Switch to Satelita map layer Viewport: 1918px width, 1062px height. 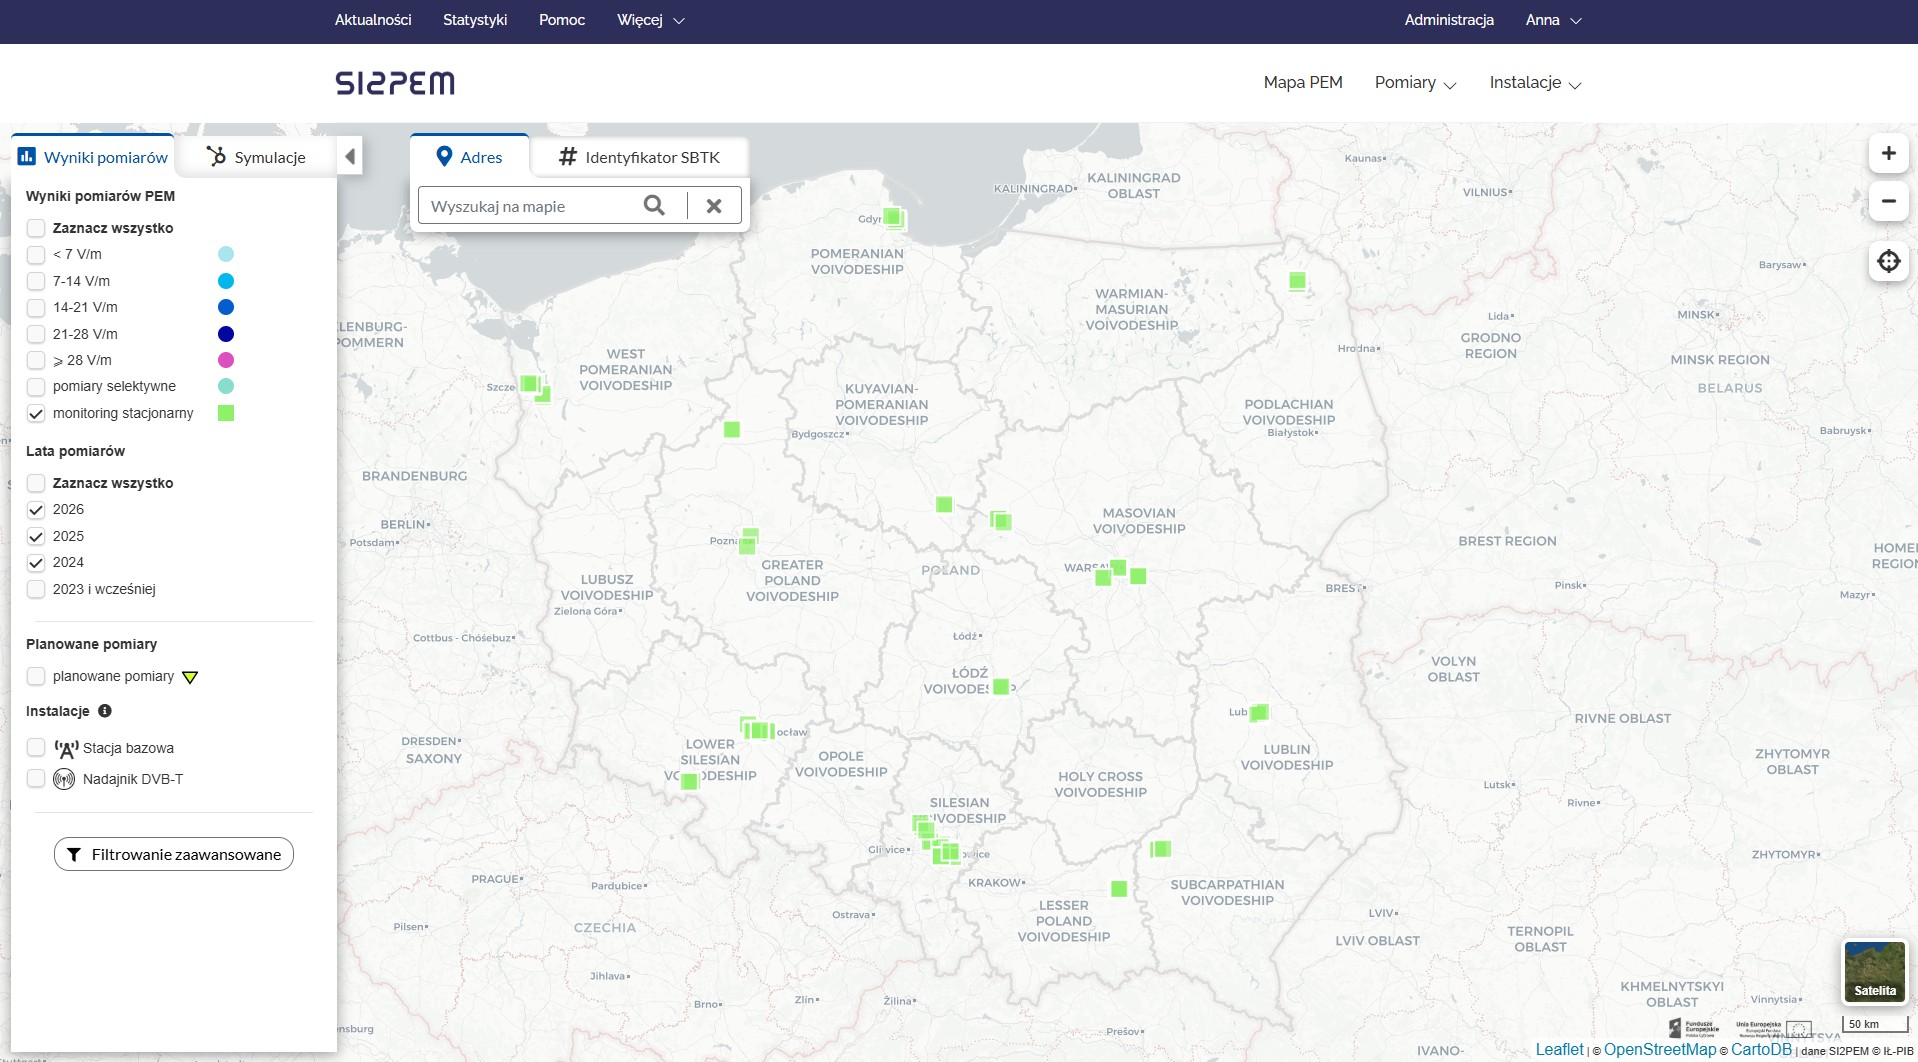click(x=1874, y=971)
